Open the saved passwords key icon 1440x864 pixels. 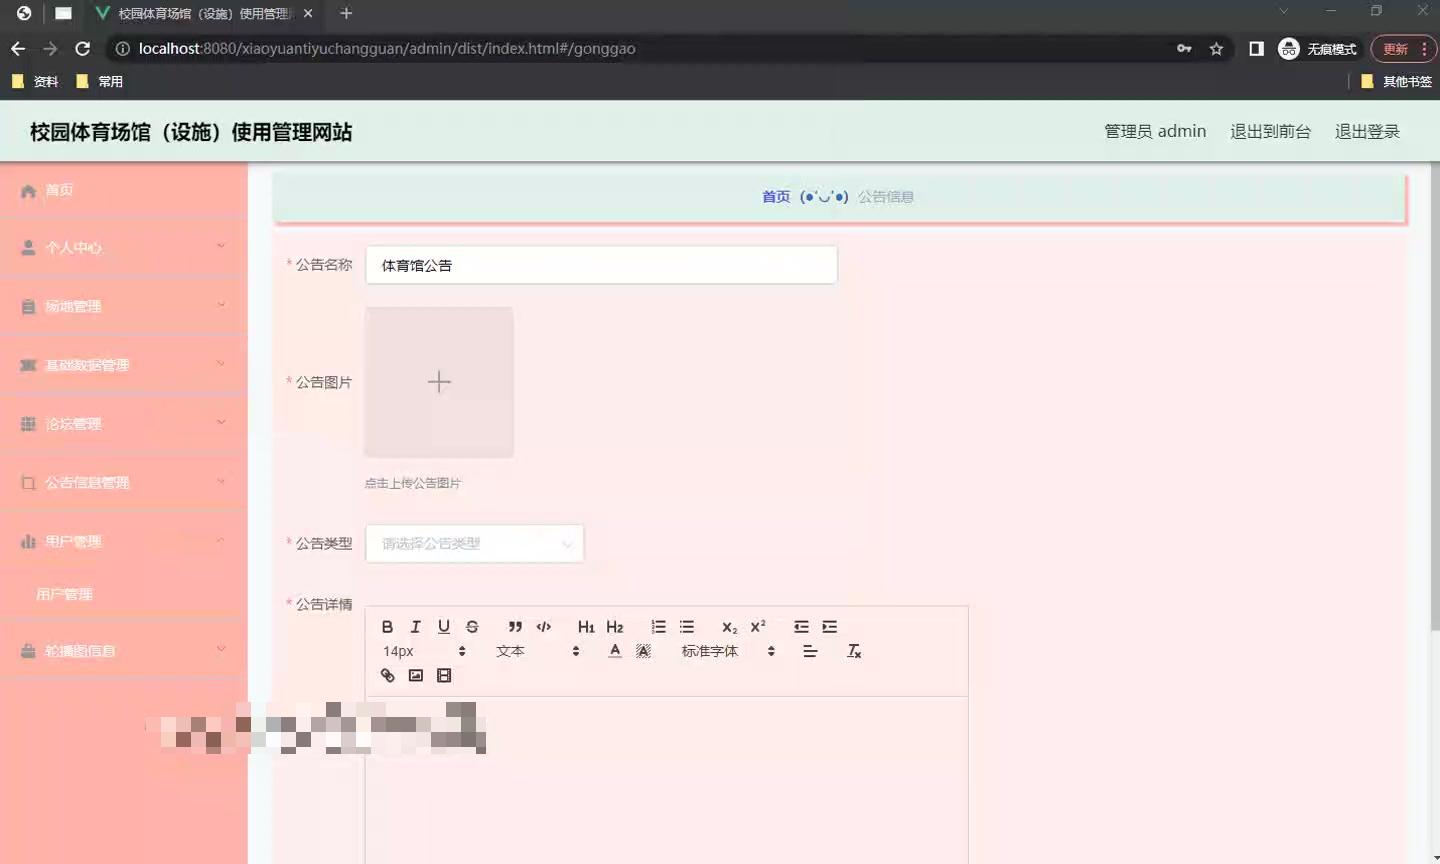pos(1184,49)
